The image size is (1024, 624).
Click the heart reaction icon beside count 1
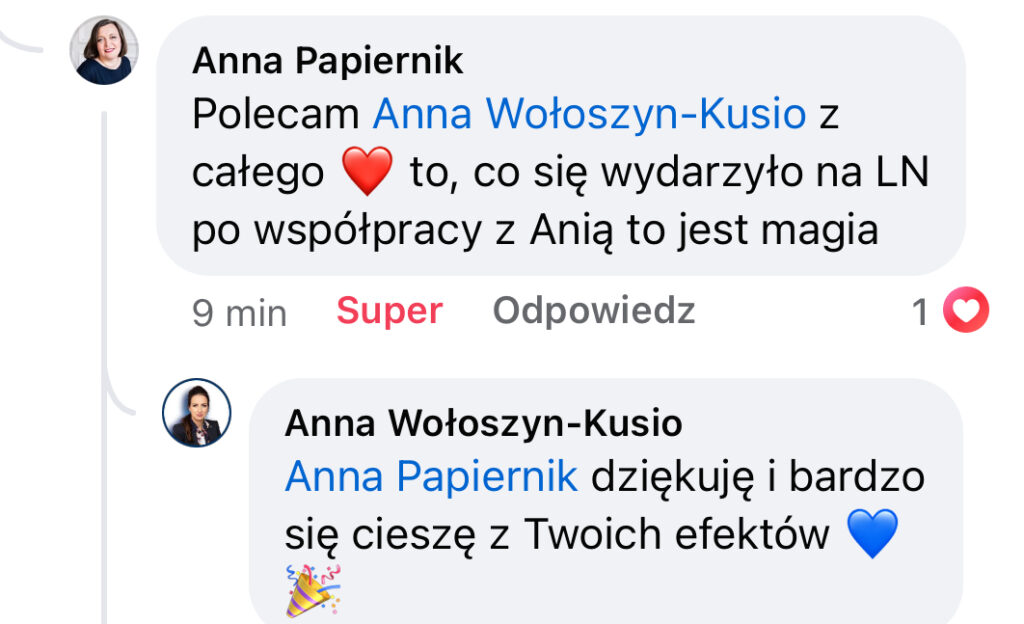click(966, 310)
